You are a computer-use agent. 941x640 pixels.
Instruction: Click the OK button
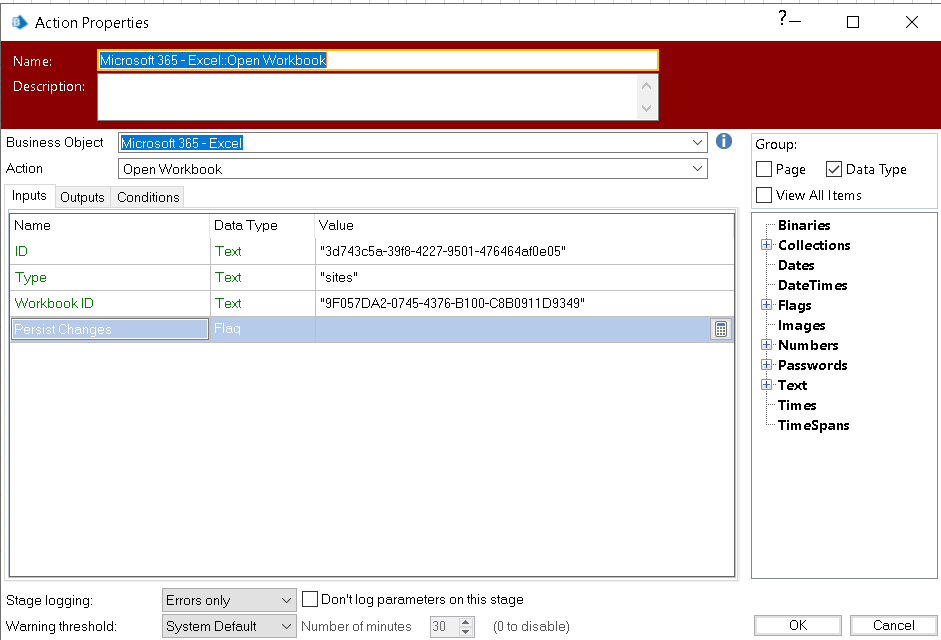pyautogui.click(x=798, y=625)
